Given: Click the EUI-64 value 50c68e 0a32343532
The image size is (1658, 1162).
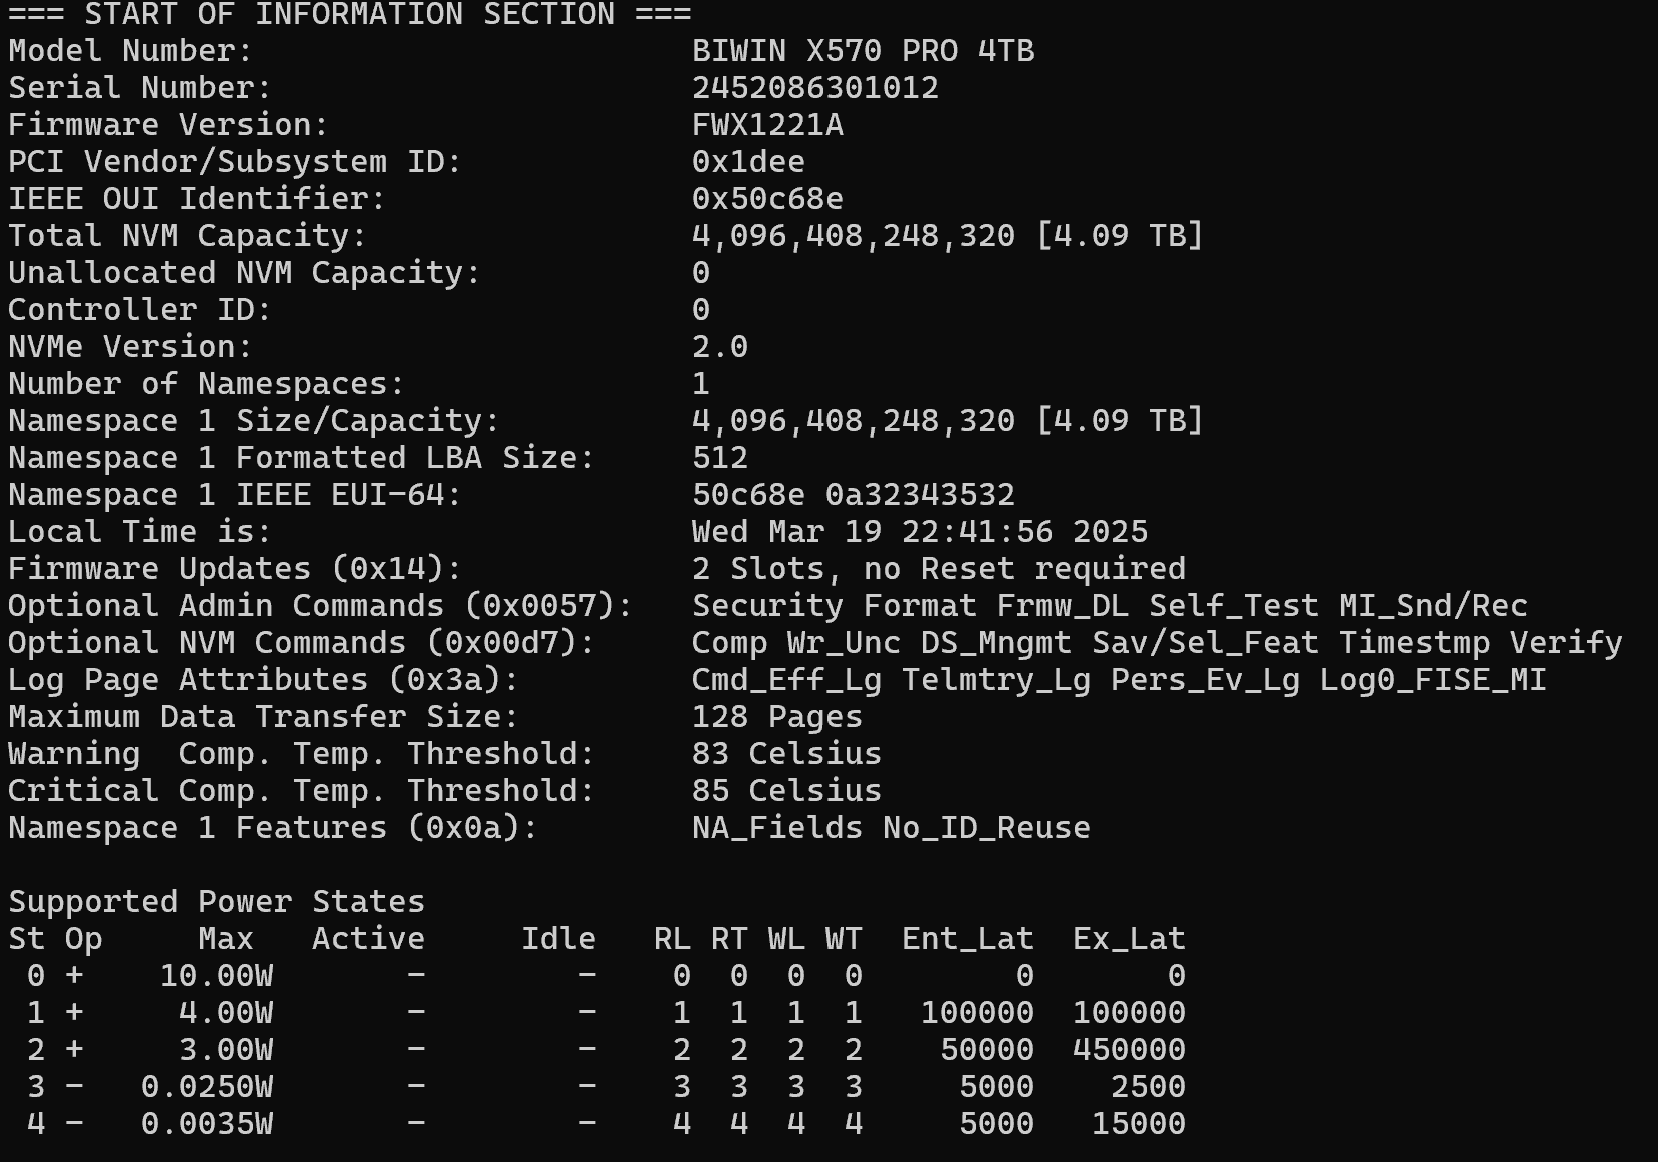Looking at the screenshot, I should pos(853,495).
